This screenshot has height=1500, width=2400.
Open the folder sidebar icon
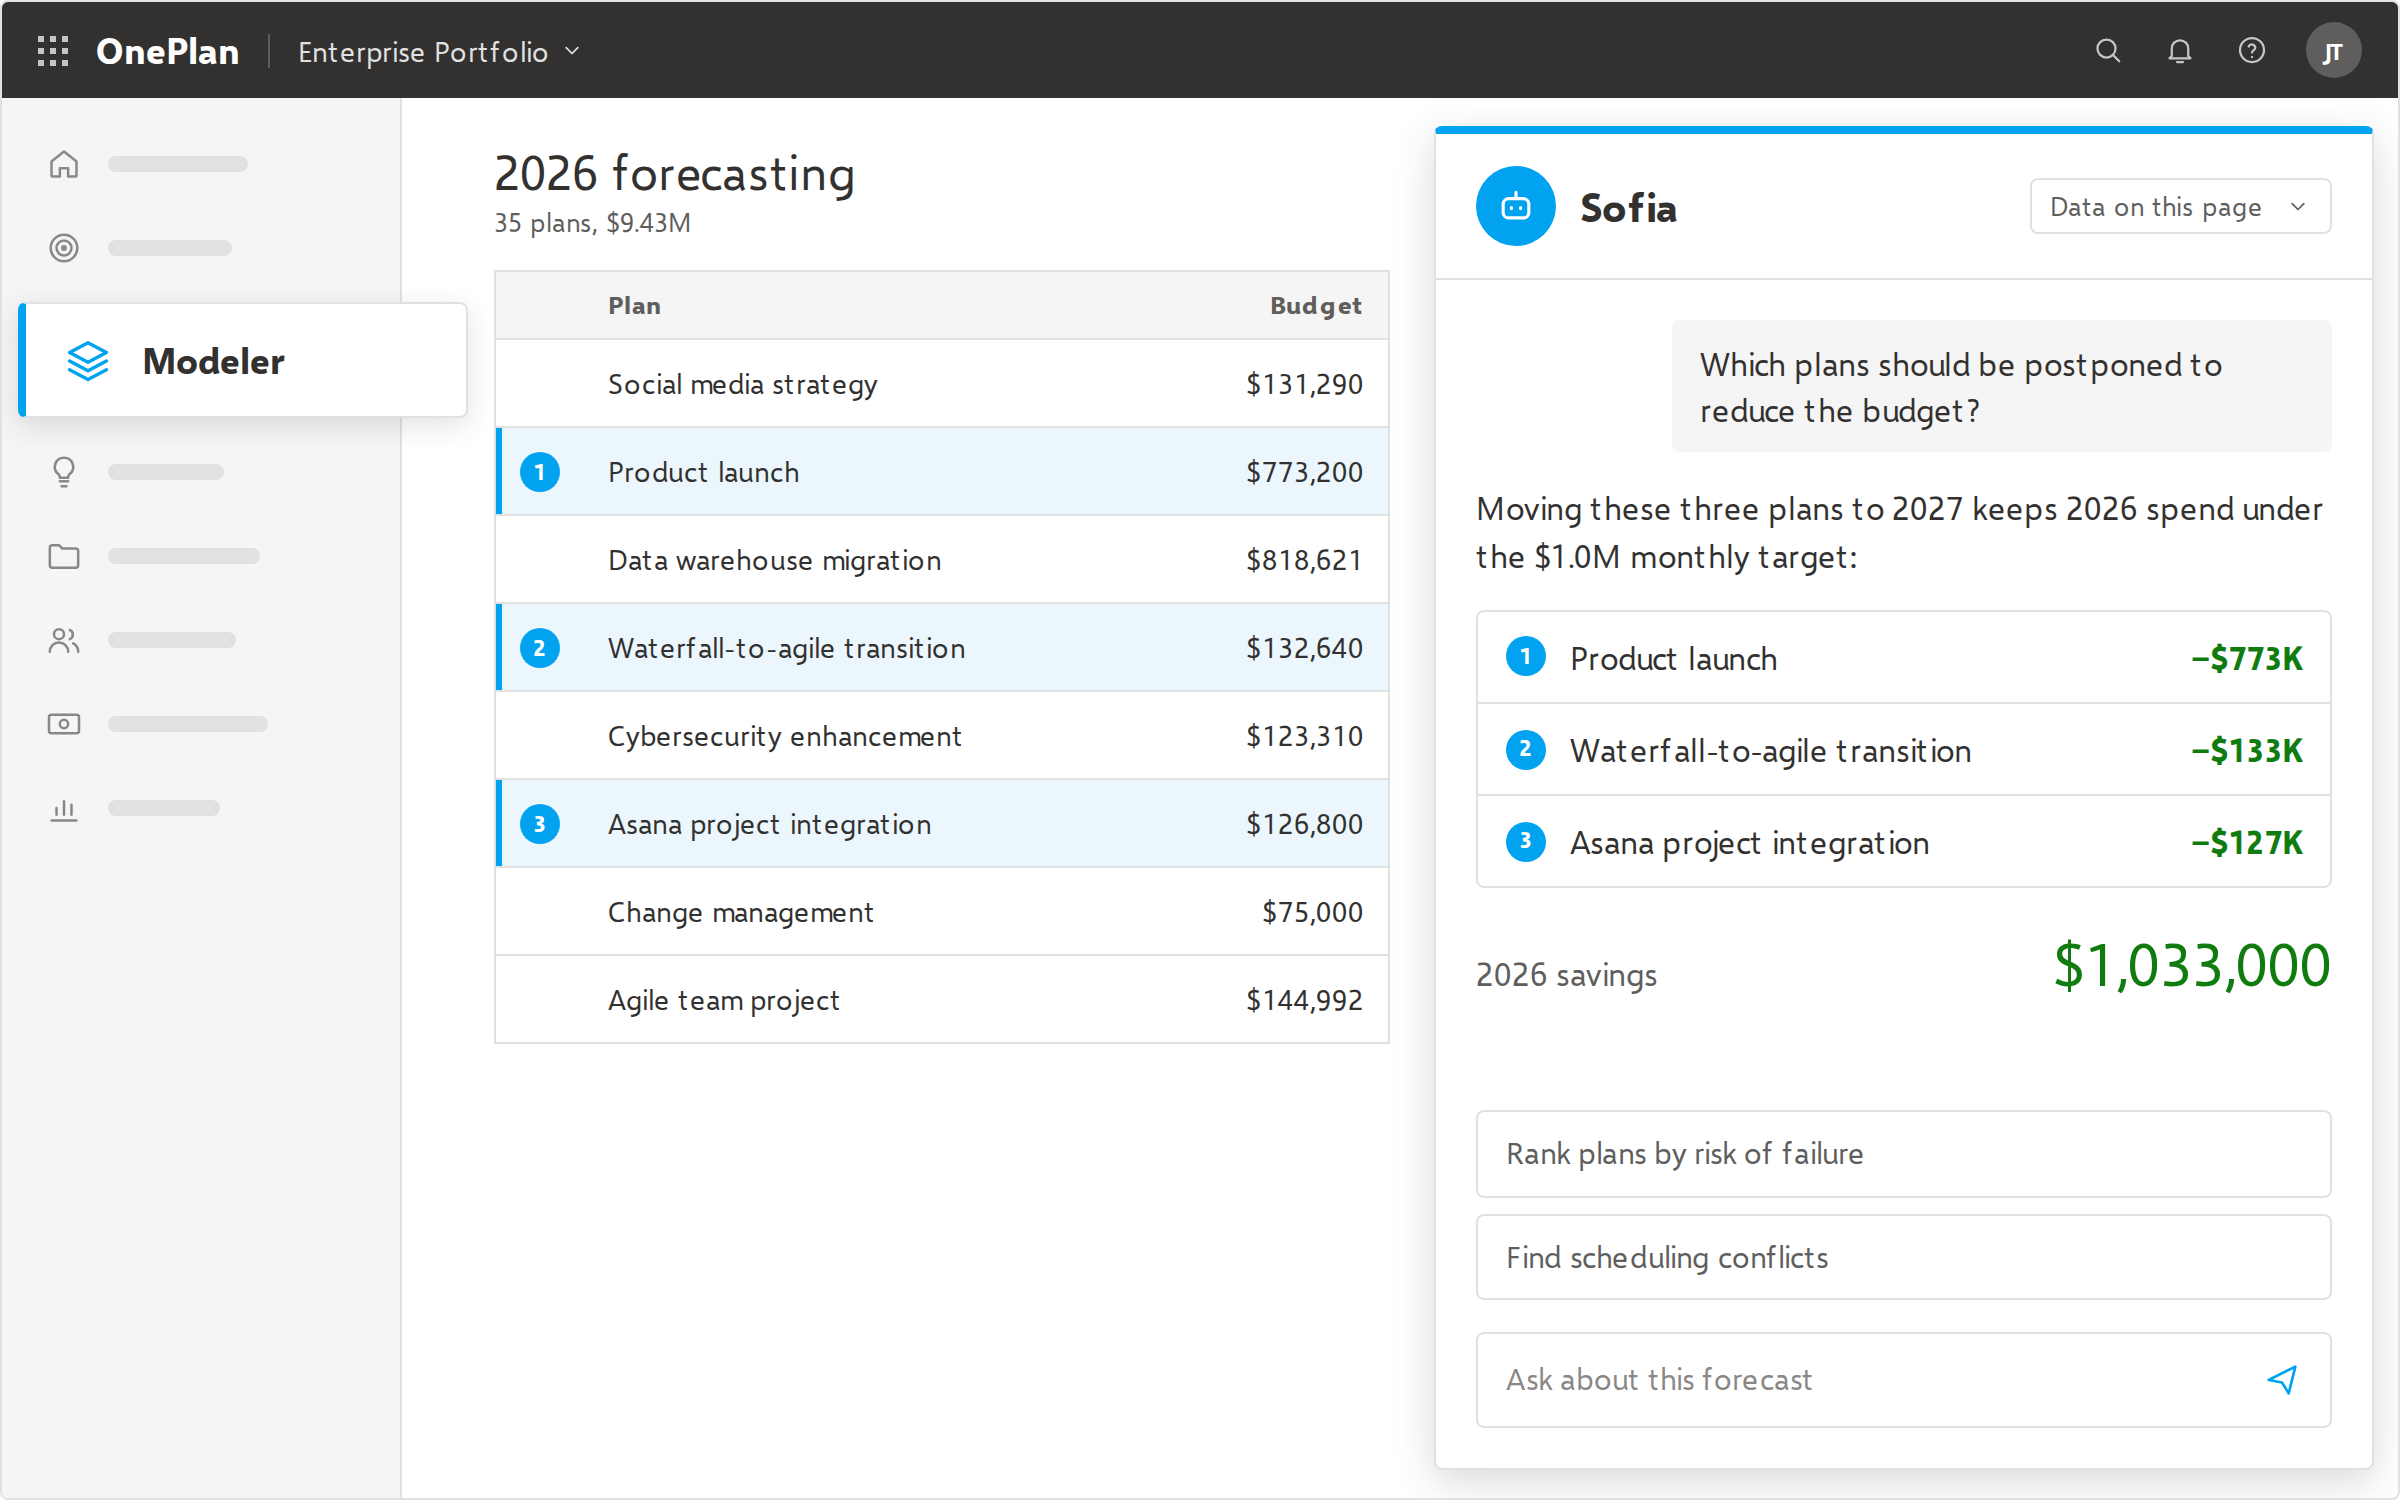coord(64,556)
